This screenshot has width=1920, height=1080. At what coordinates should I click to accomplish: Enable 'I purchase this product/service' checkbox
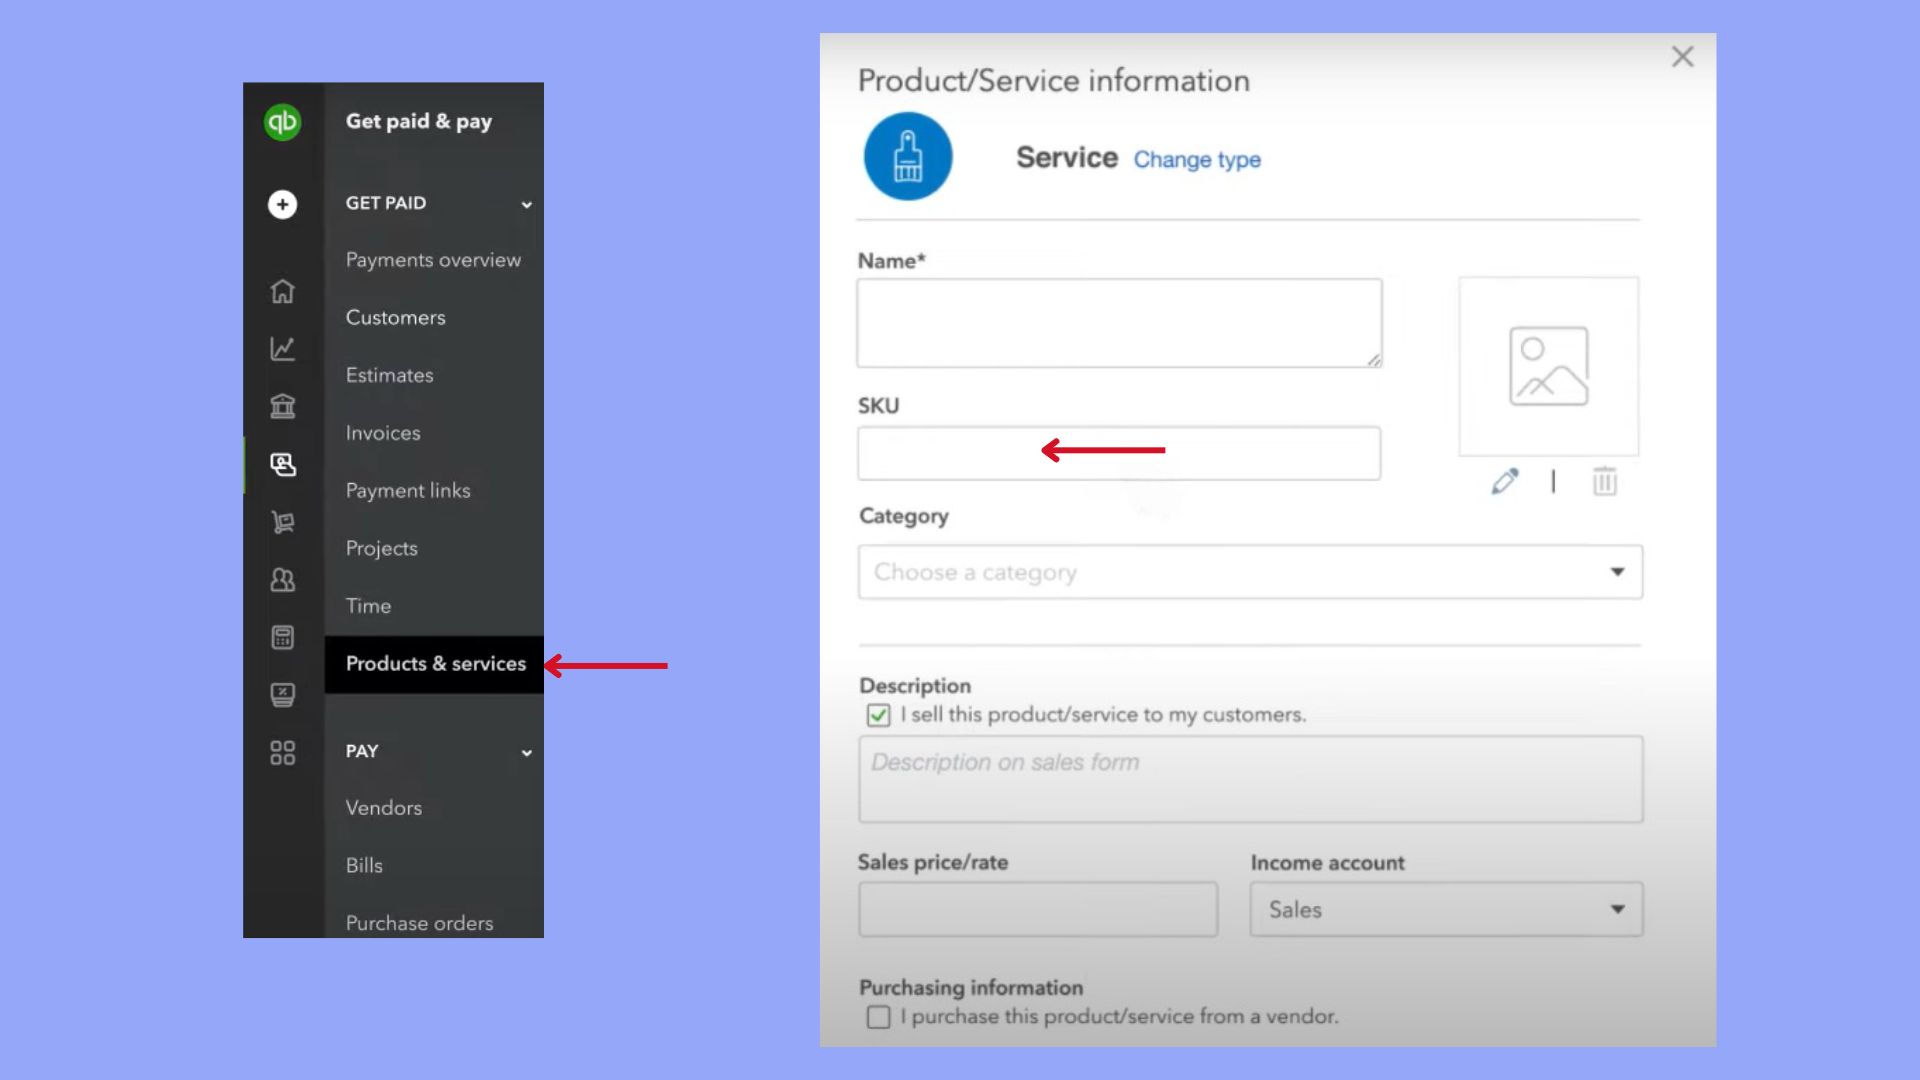coord(878,1017)
